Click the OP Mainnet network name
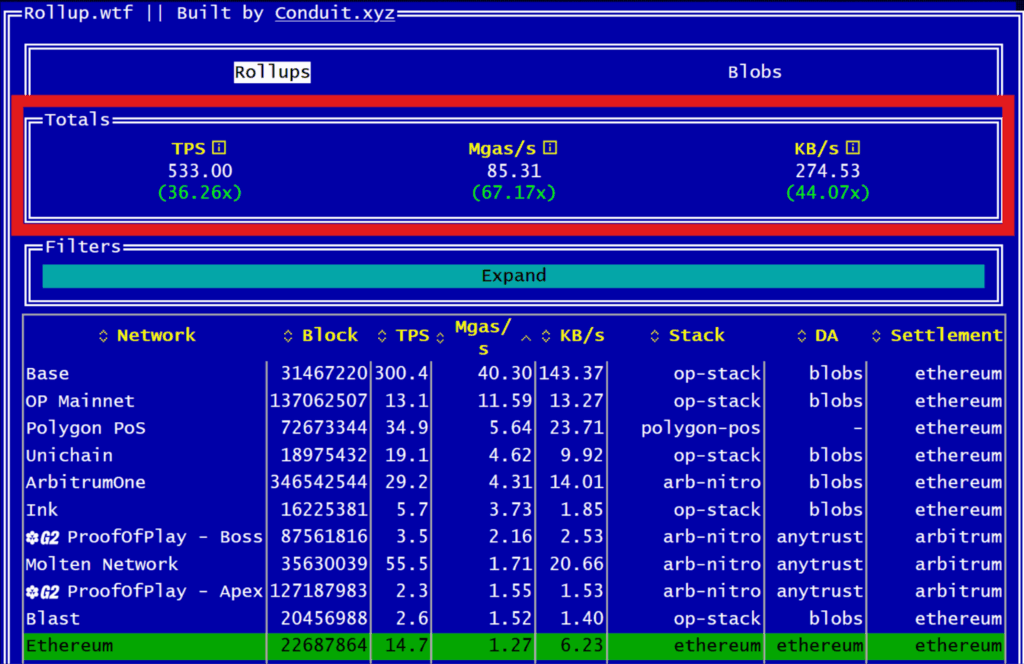The width and height of the screenshot is (1024, 664). tap(80, 401)
